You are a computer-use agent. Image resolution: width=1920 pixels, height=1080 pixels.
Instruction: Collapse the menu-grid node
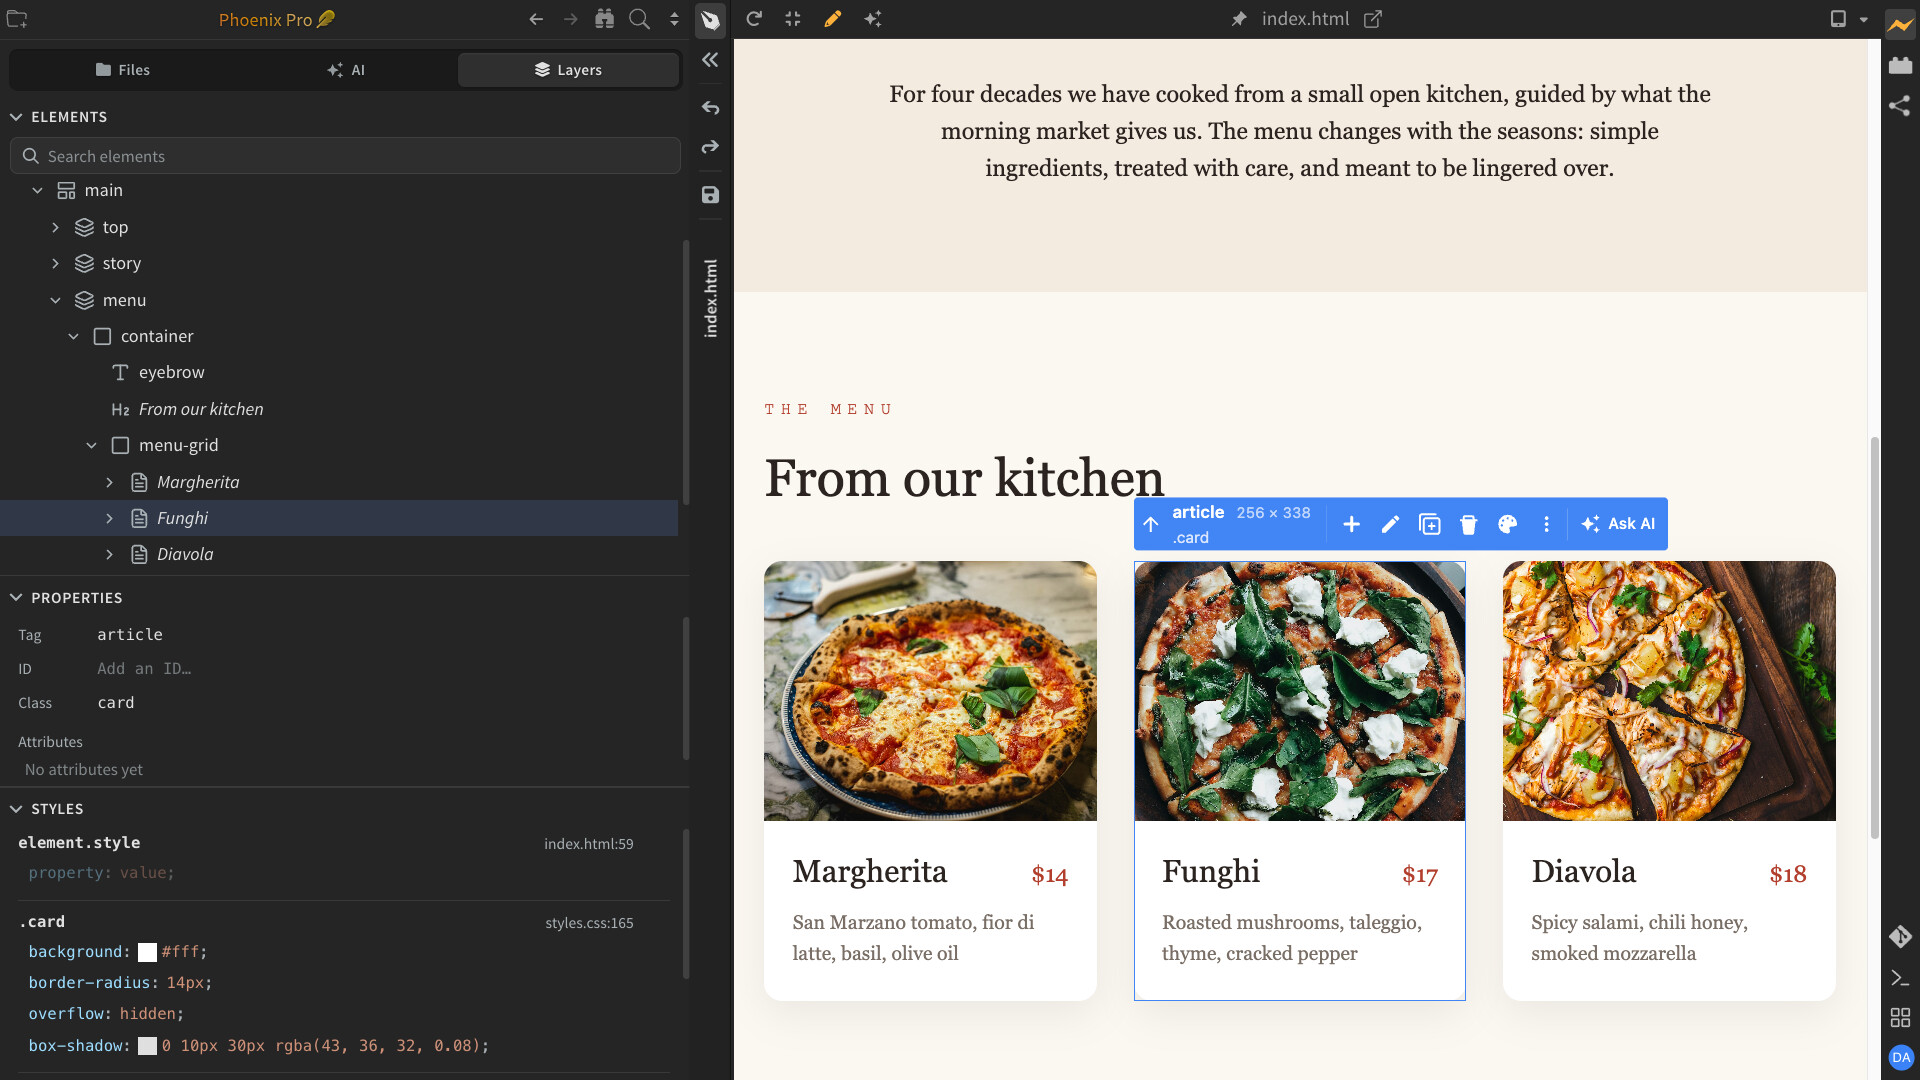coord(92,446)
